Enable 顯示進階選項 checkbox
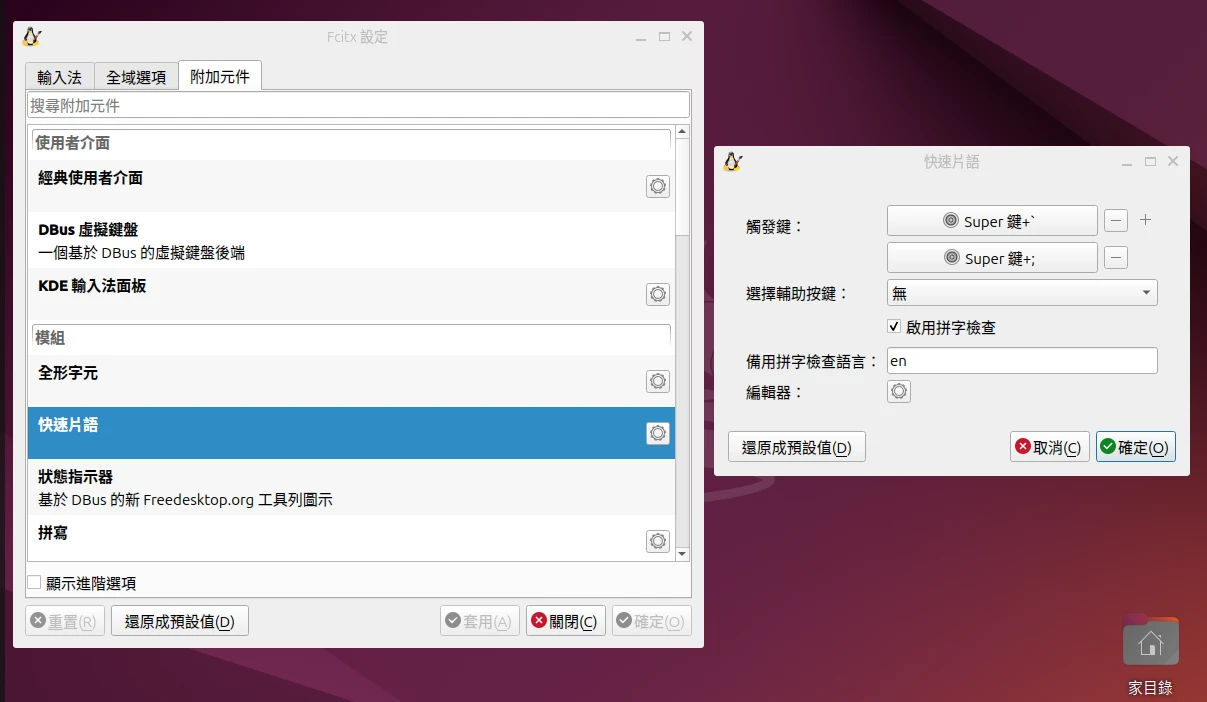Screen dimensions: 1207x702 35,583
